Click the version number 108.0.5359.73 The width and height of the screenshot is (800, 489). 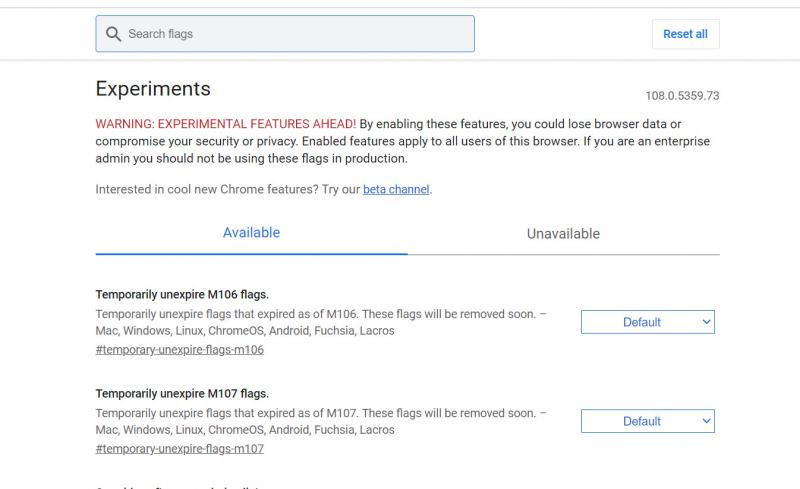[682, 96]
